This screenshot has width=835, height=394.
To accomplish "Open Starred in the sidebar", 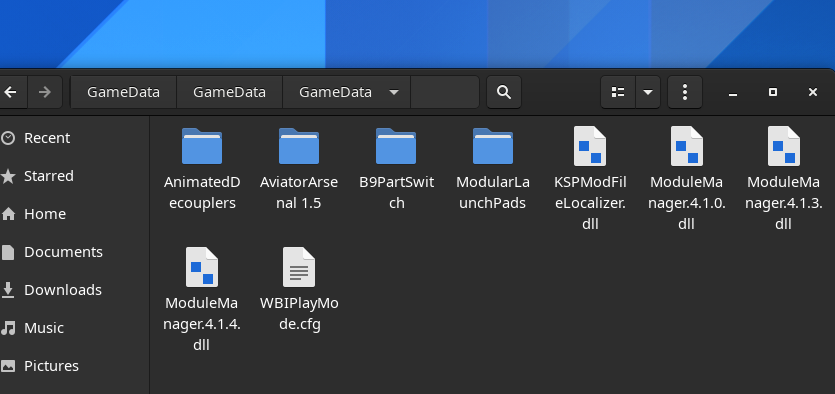I will [75, 176].
